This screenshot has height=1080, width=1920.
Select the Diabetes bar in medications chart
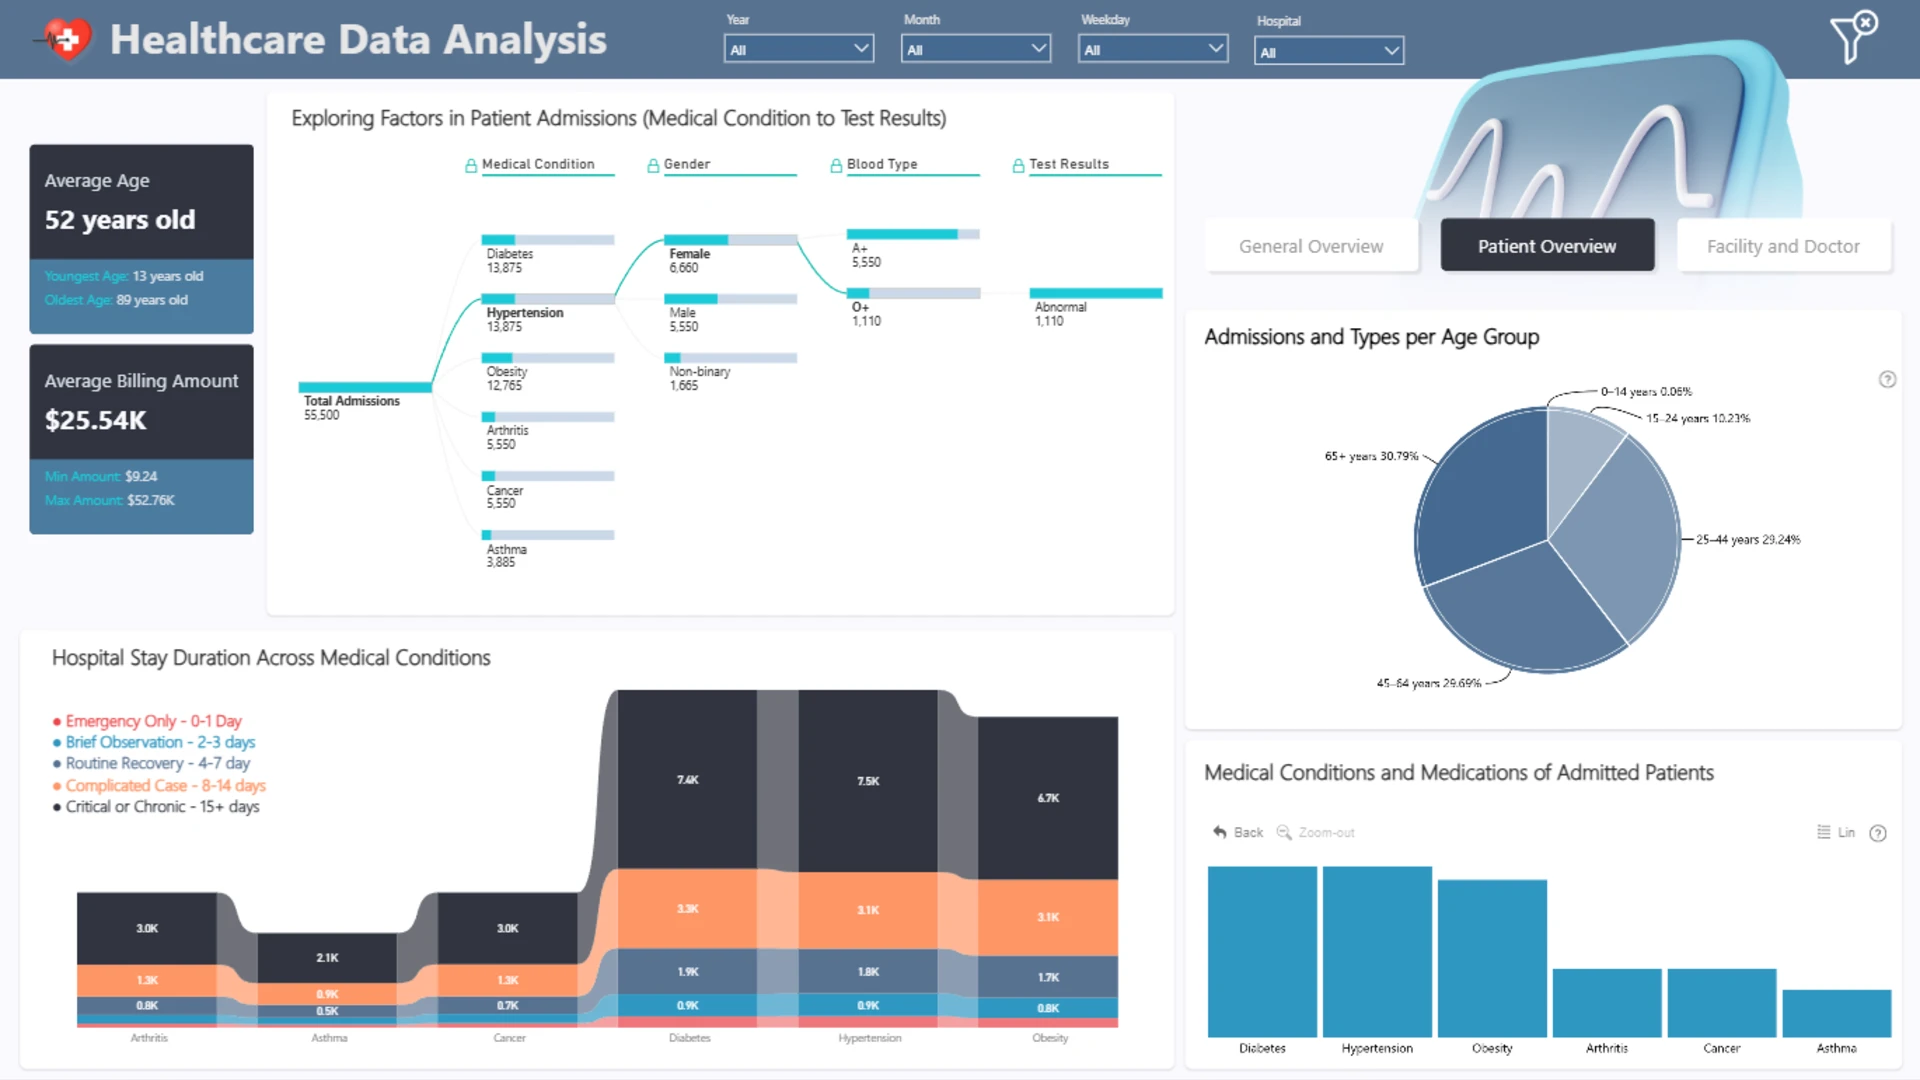[1262, 952]
